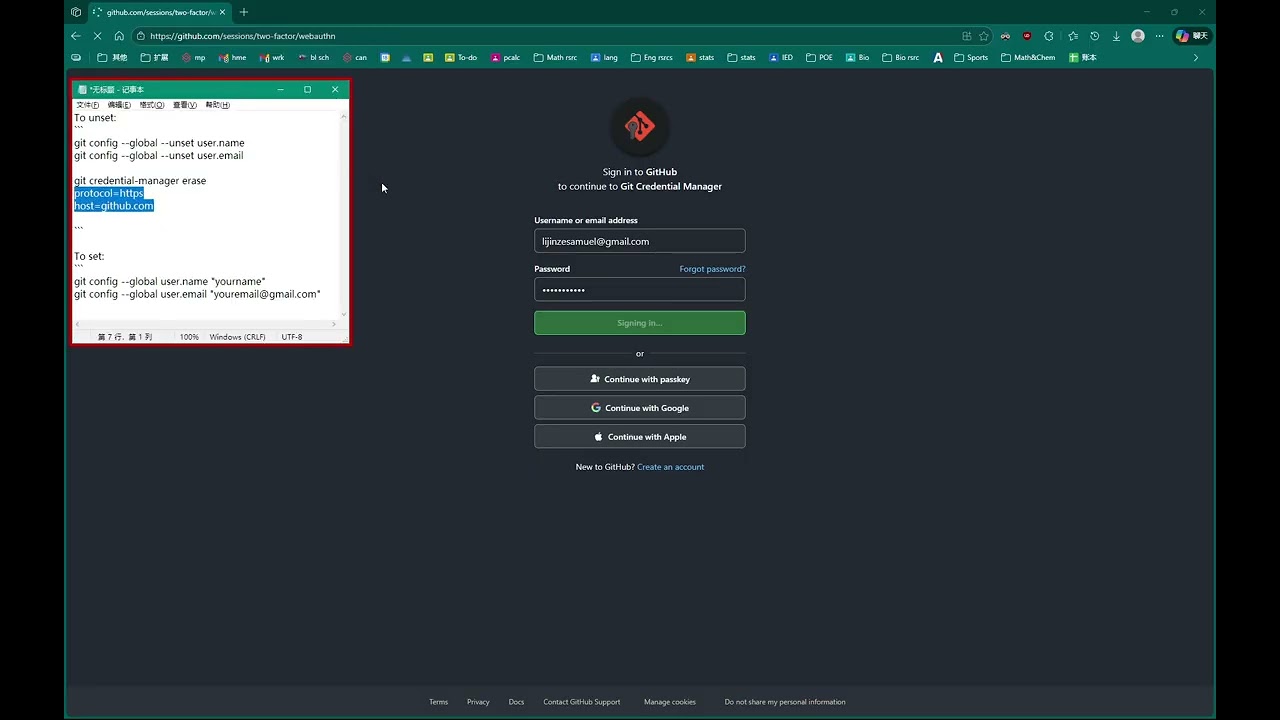
Task: Open the favorites list icon
Action: point(1073,36)
